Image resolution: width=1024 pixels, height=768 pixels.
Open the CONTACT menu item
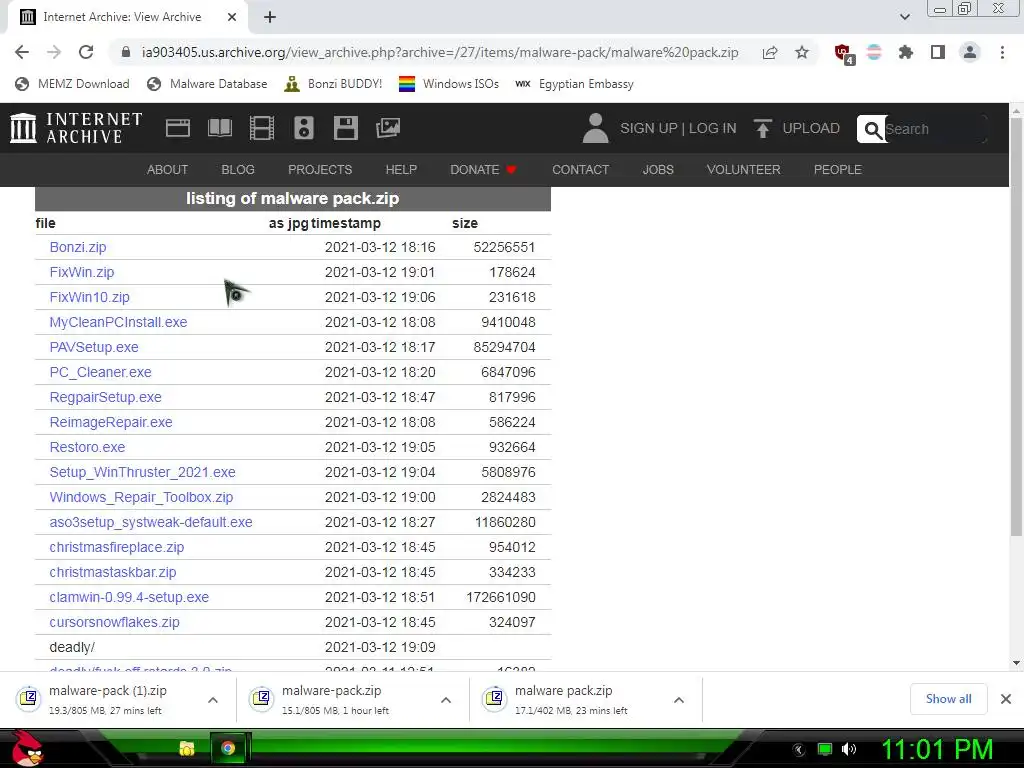(581, 170)
